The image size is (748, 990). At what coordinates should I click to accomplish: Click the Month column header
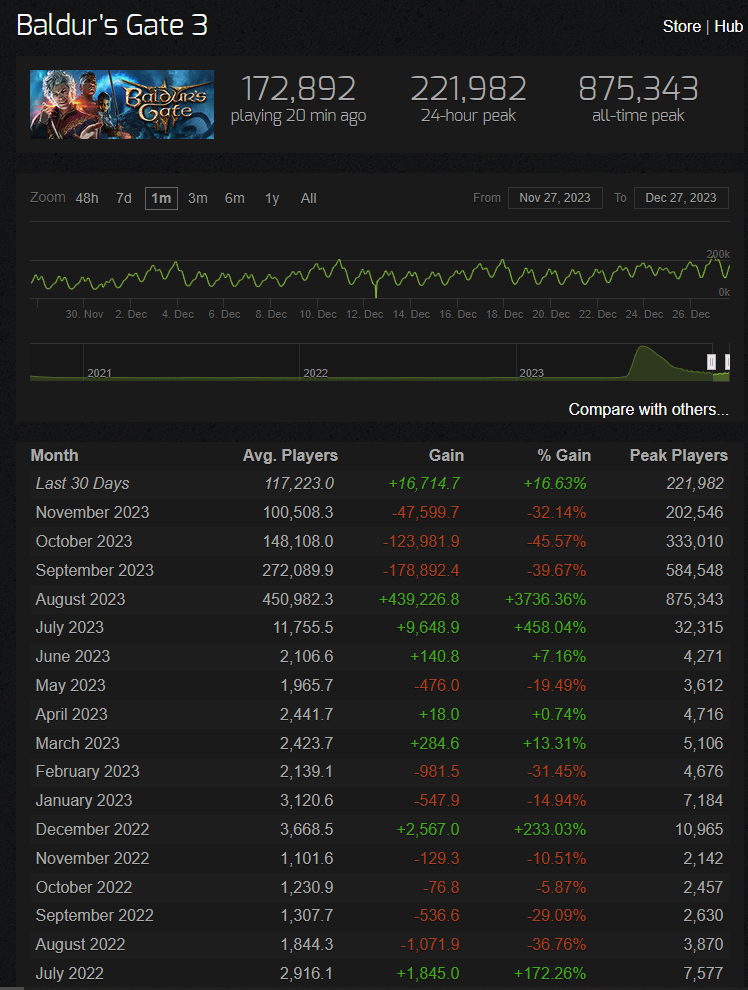point(54,455)
